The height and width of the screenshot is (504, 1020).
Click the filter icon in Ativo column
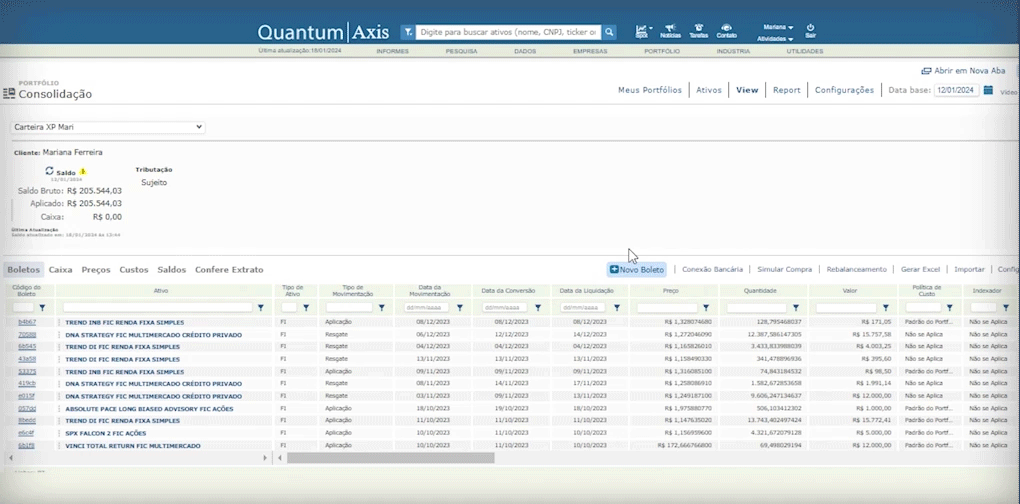261,308
